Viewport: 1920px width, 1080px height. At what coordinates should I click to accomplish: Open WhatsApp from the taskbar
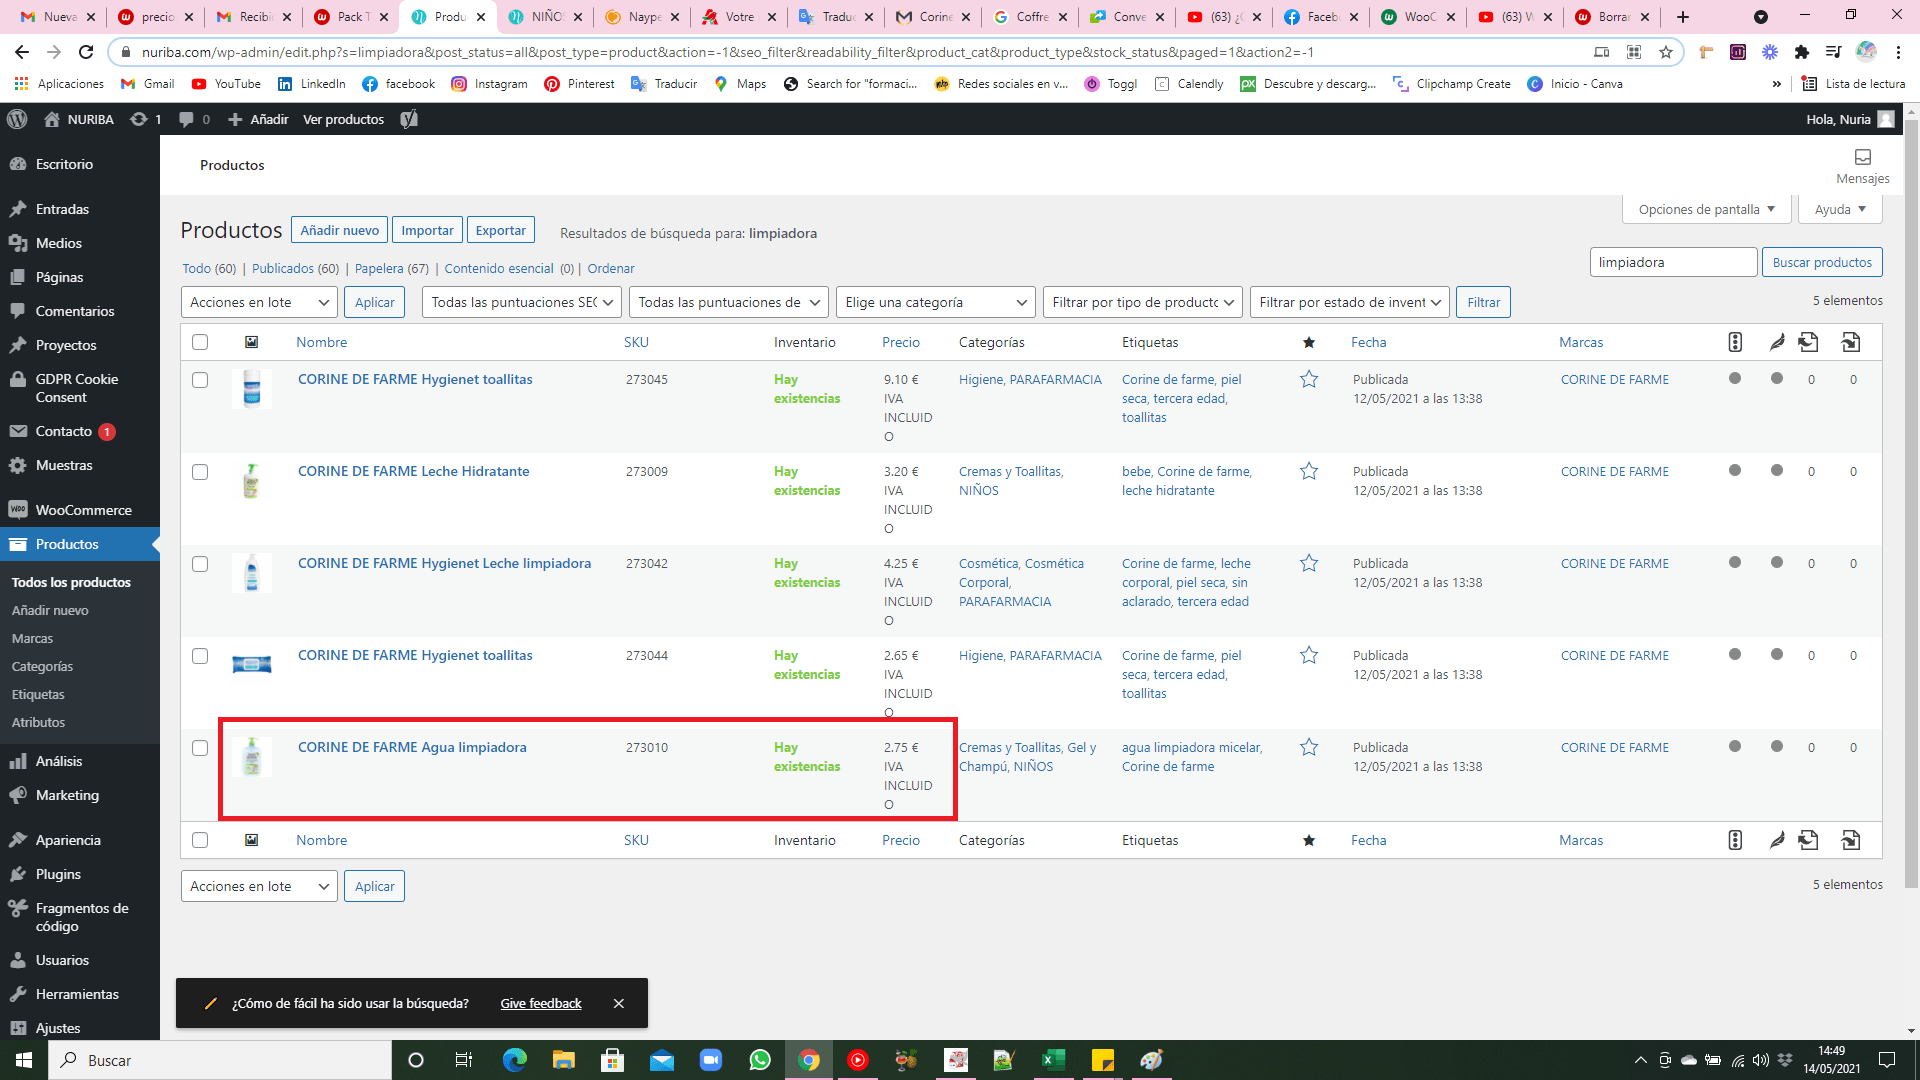click(x=760, y=1060)
